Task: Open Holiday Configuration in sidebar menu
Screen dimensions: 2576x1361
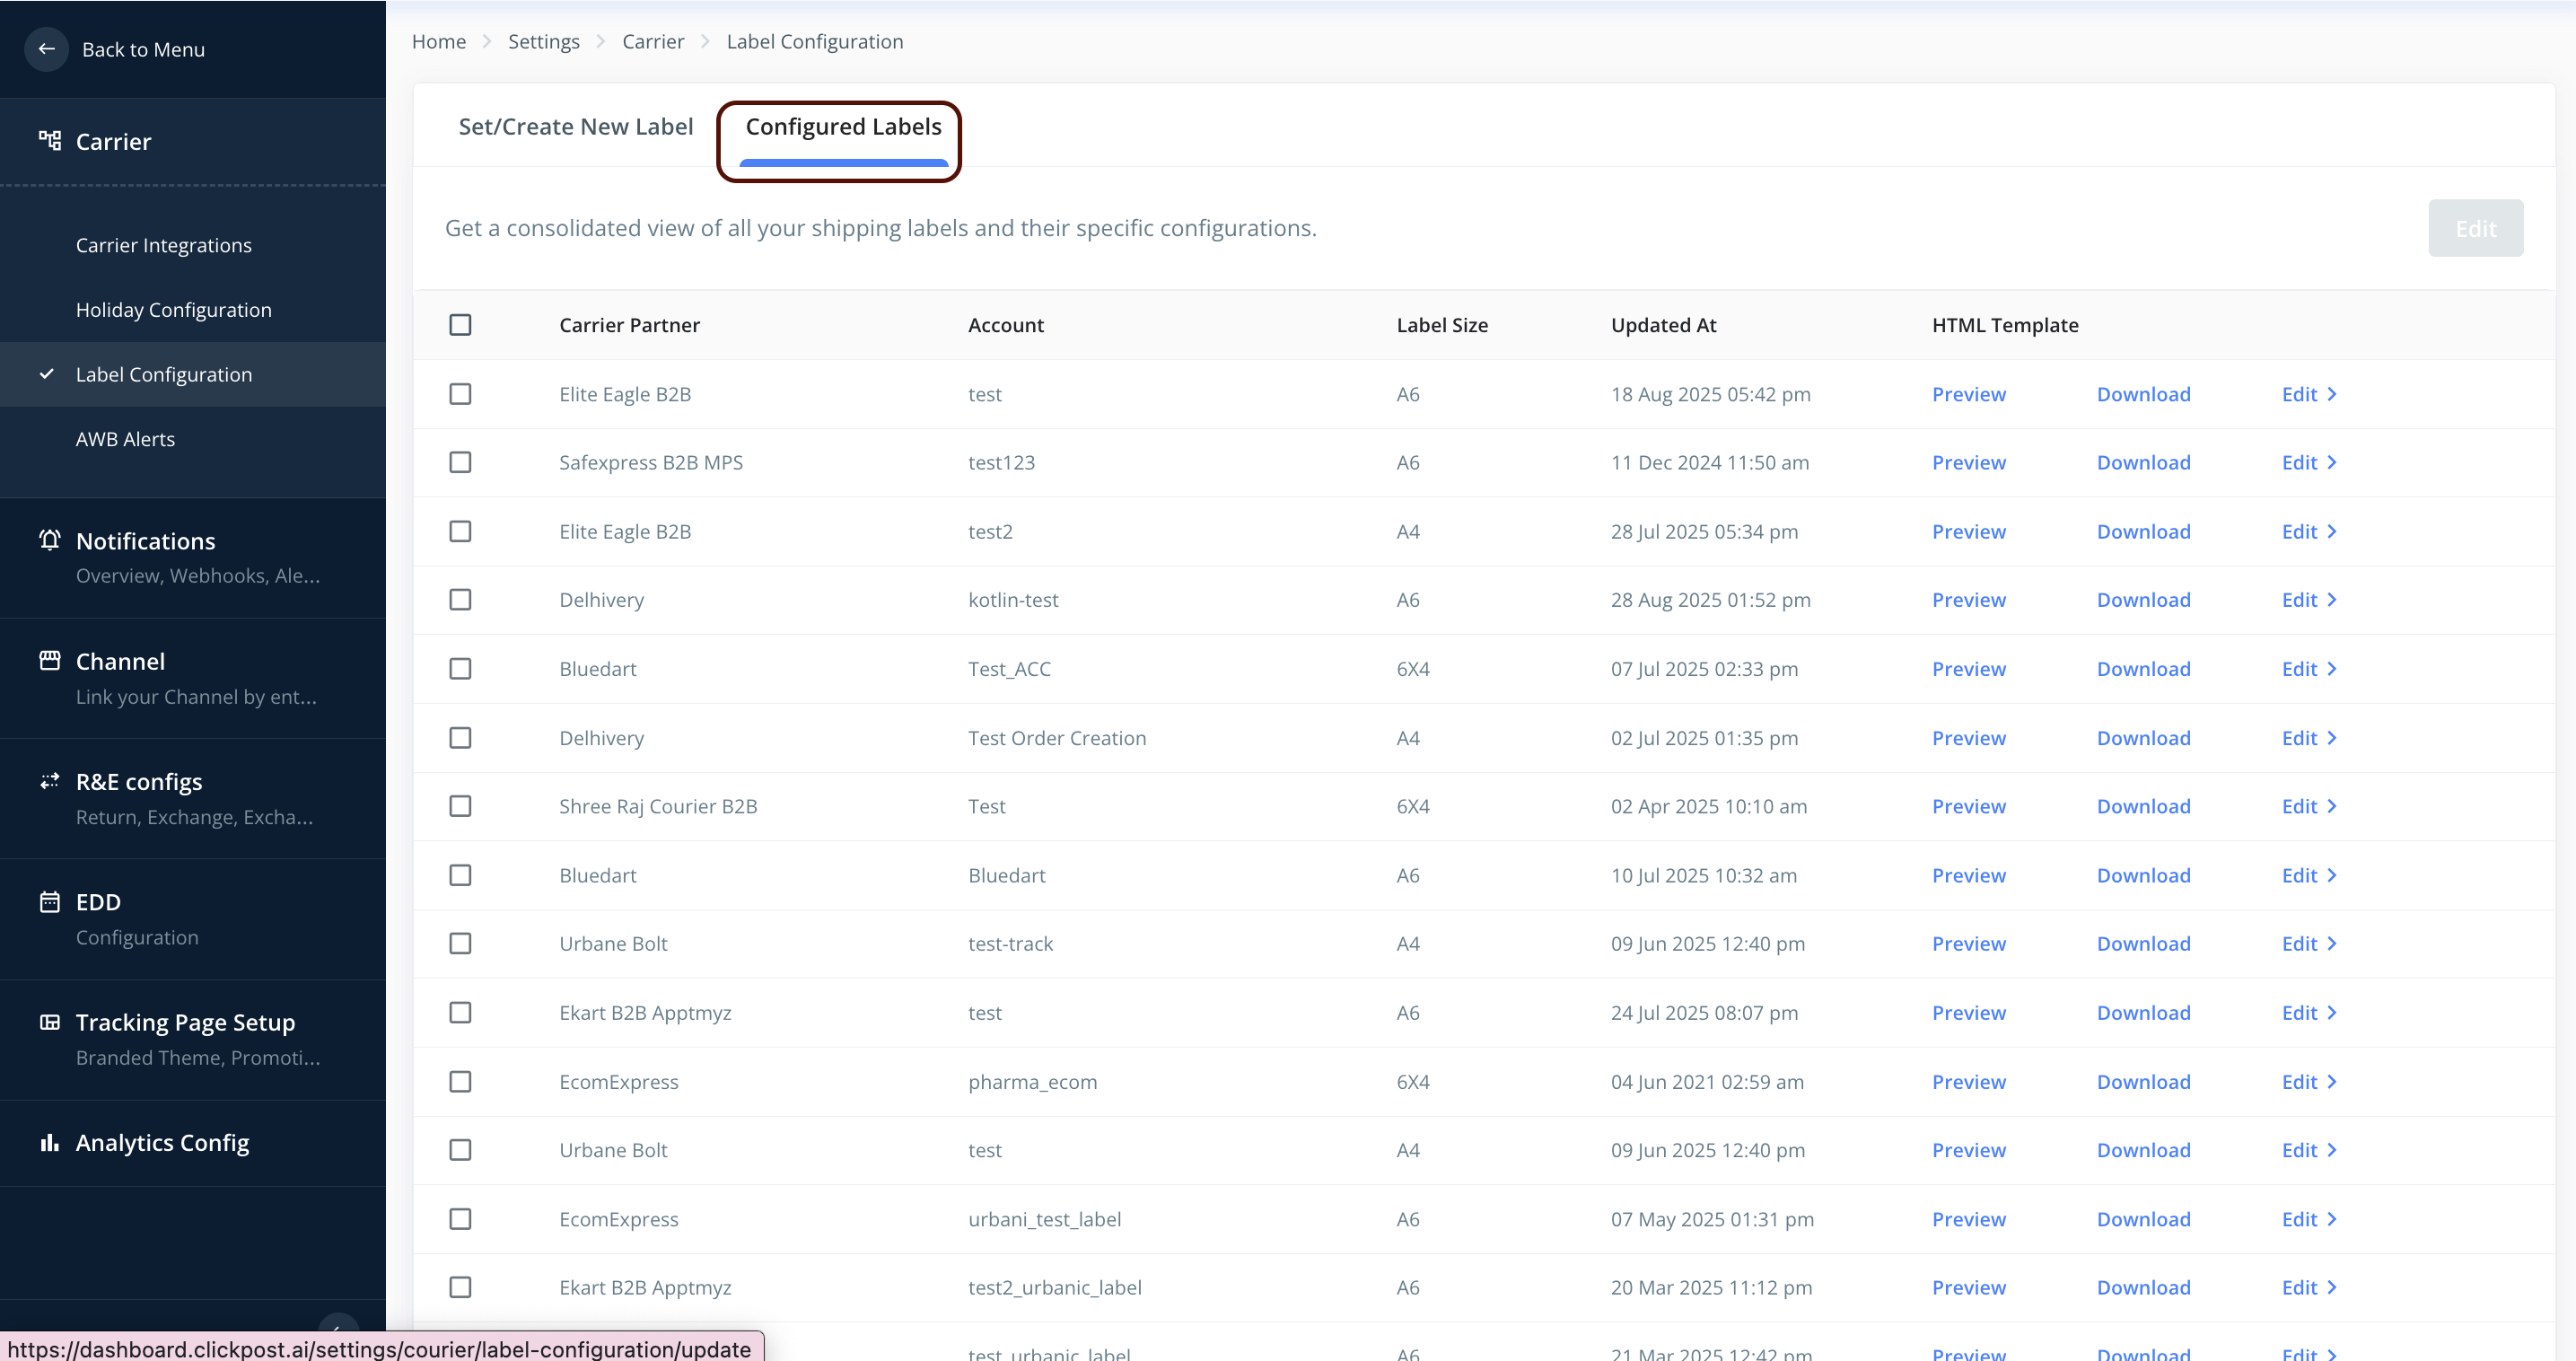Action: (x=174, y=310)
